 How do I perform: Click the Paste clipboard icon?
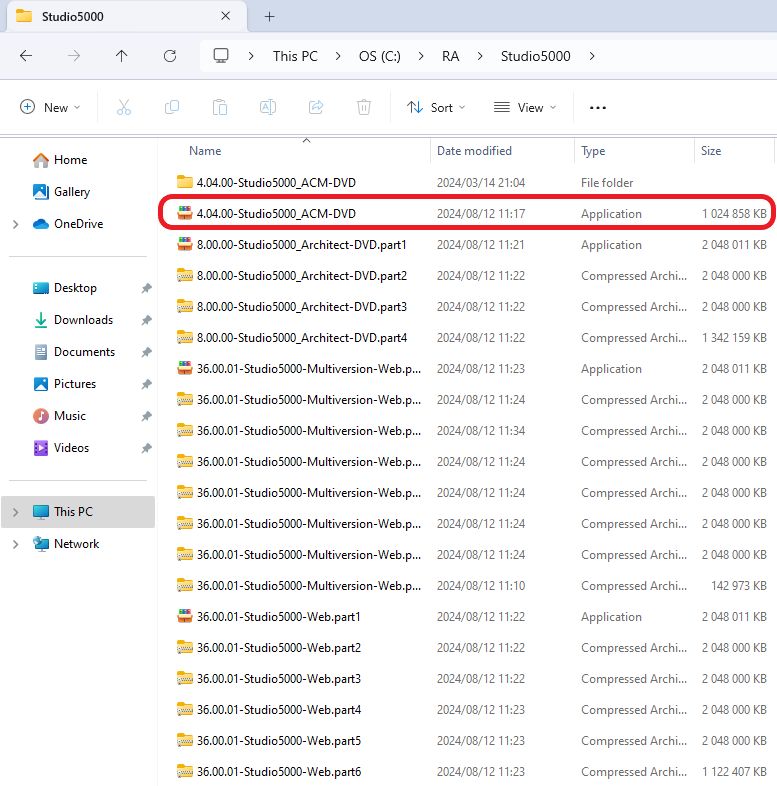coord(220,107)
